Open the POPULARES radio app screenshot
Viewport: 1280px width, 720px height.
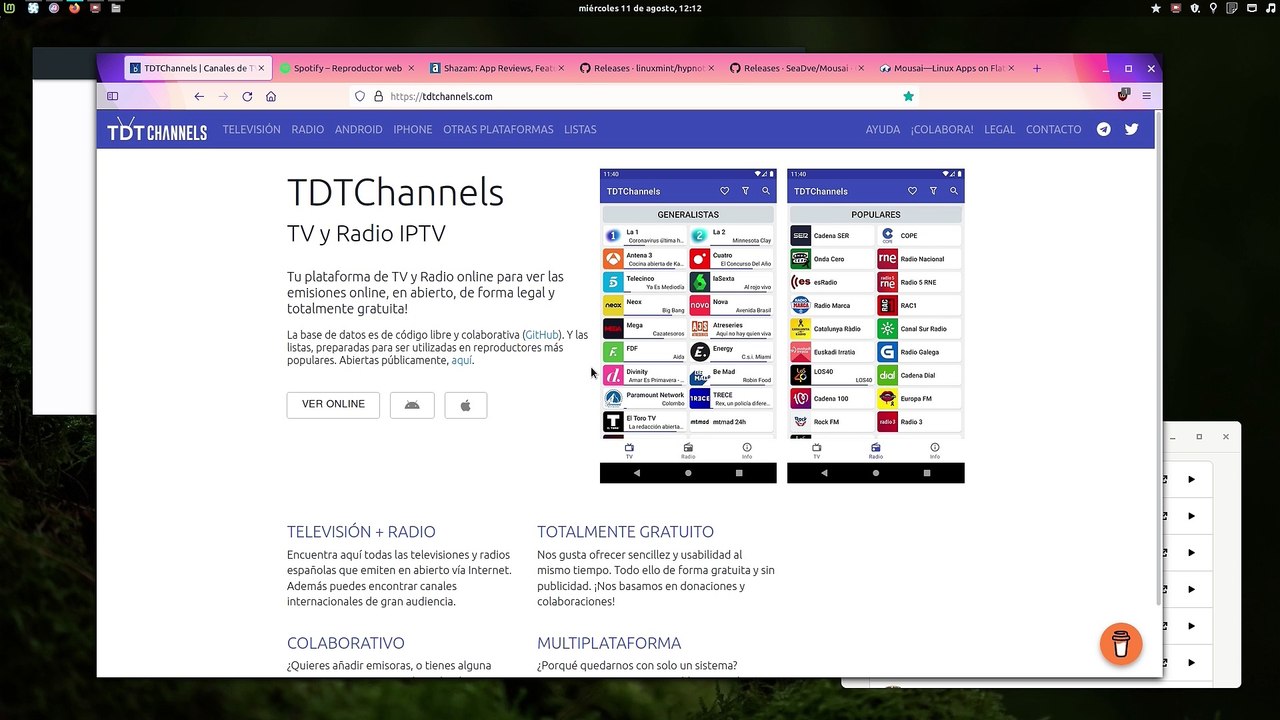coord(876,325)
